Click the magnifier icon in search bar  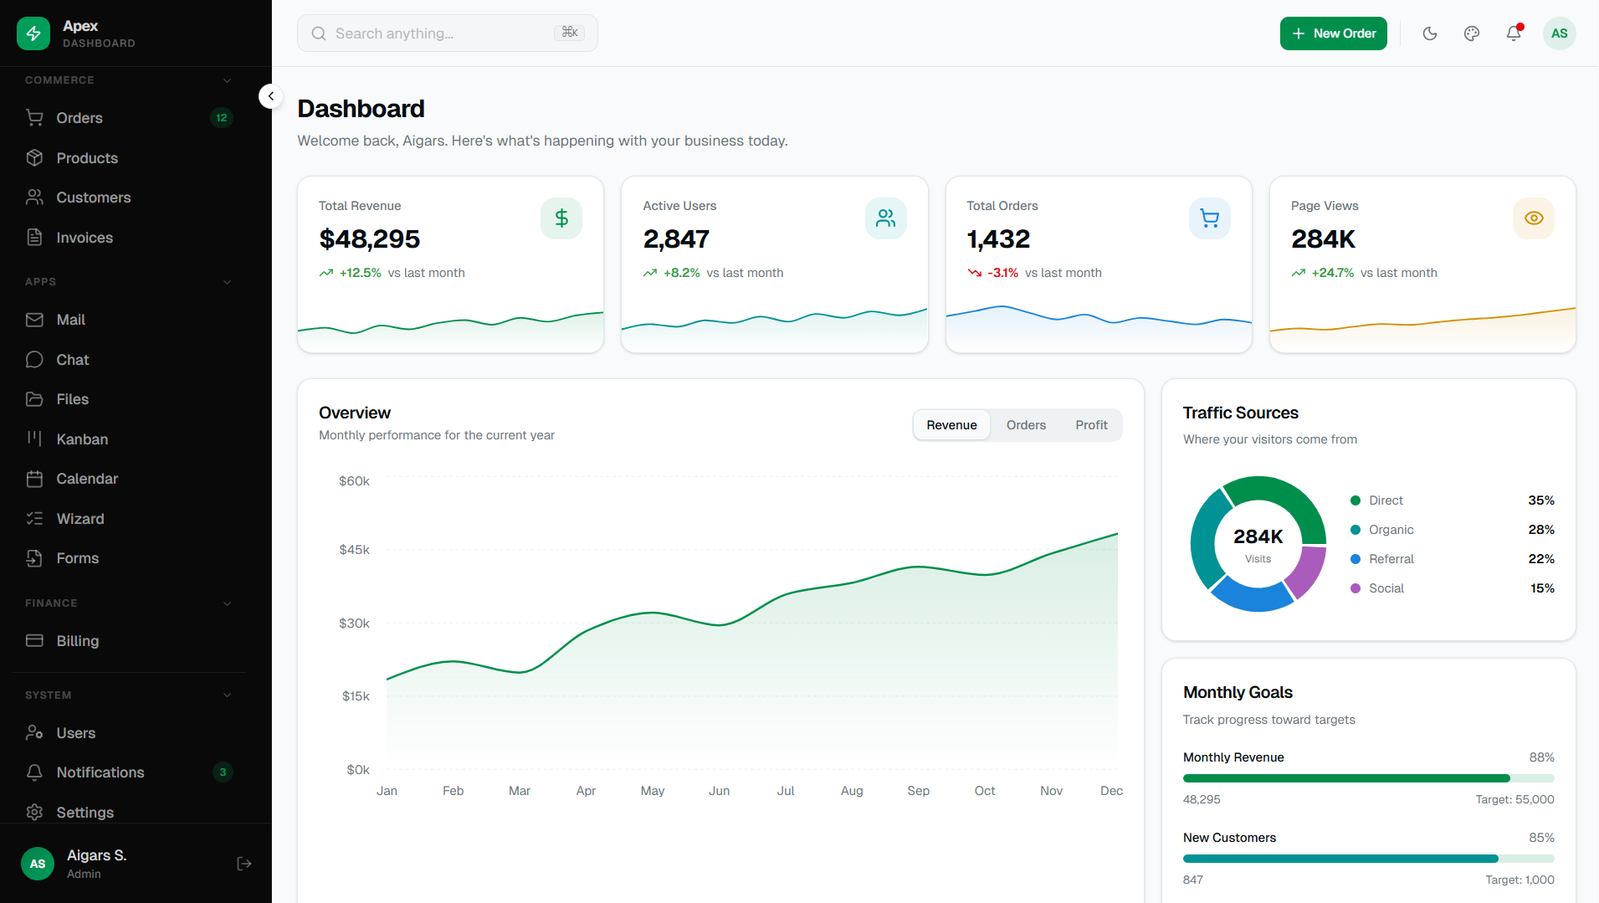click(319, 33)
